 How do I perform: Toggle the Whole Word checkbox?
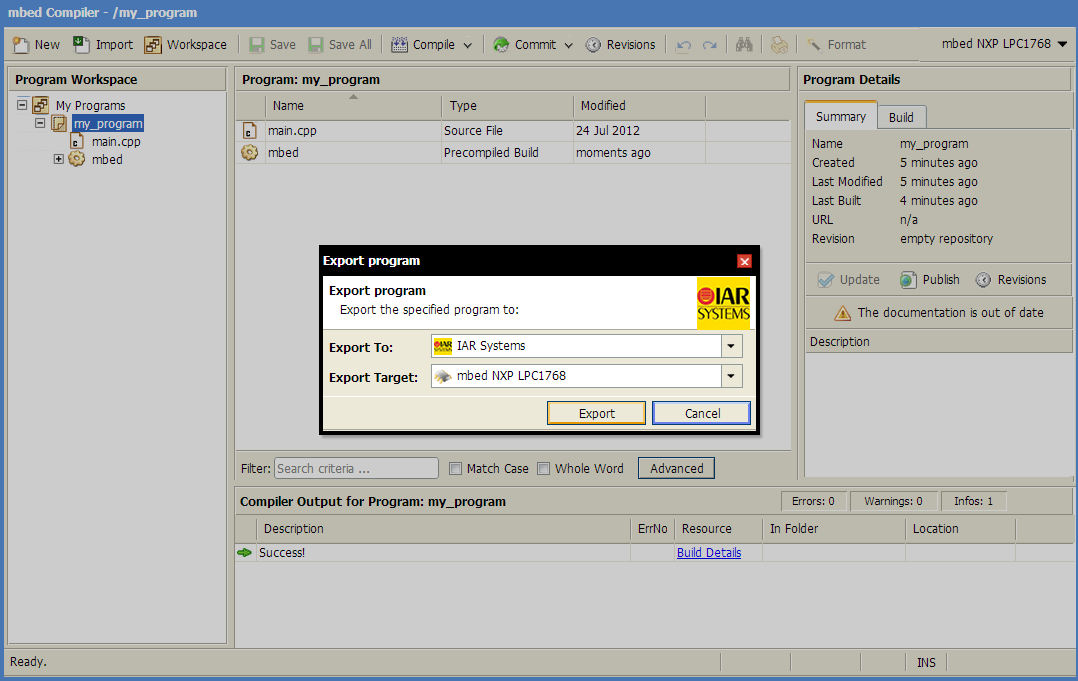click(544, 468)
